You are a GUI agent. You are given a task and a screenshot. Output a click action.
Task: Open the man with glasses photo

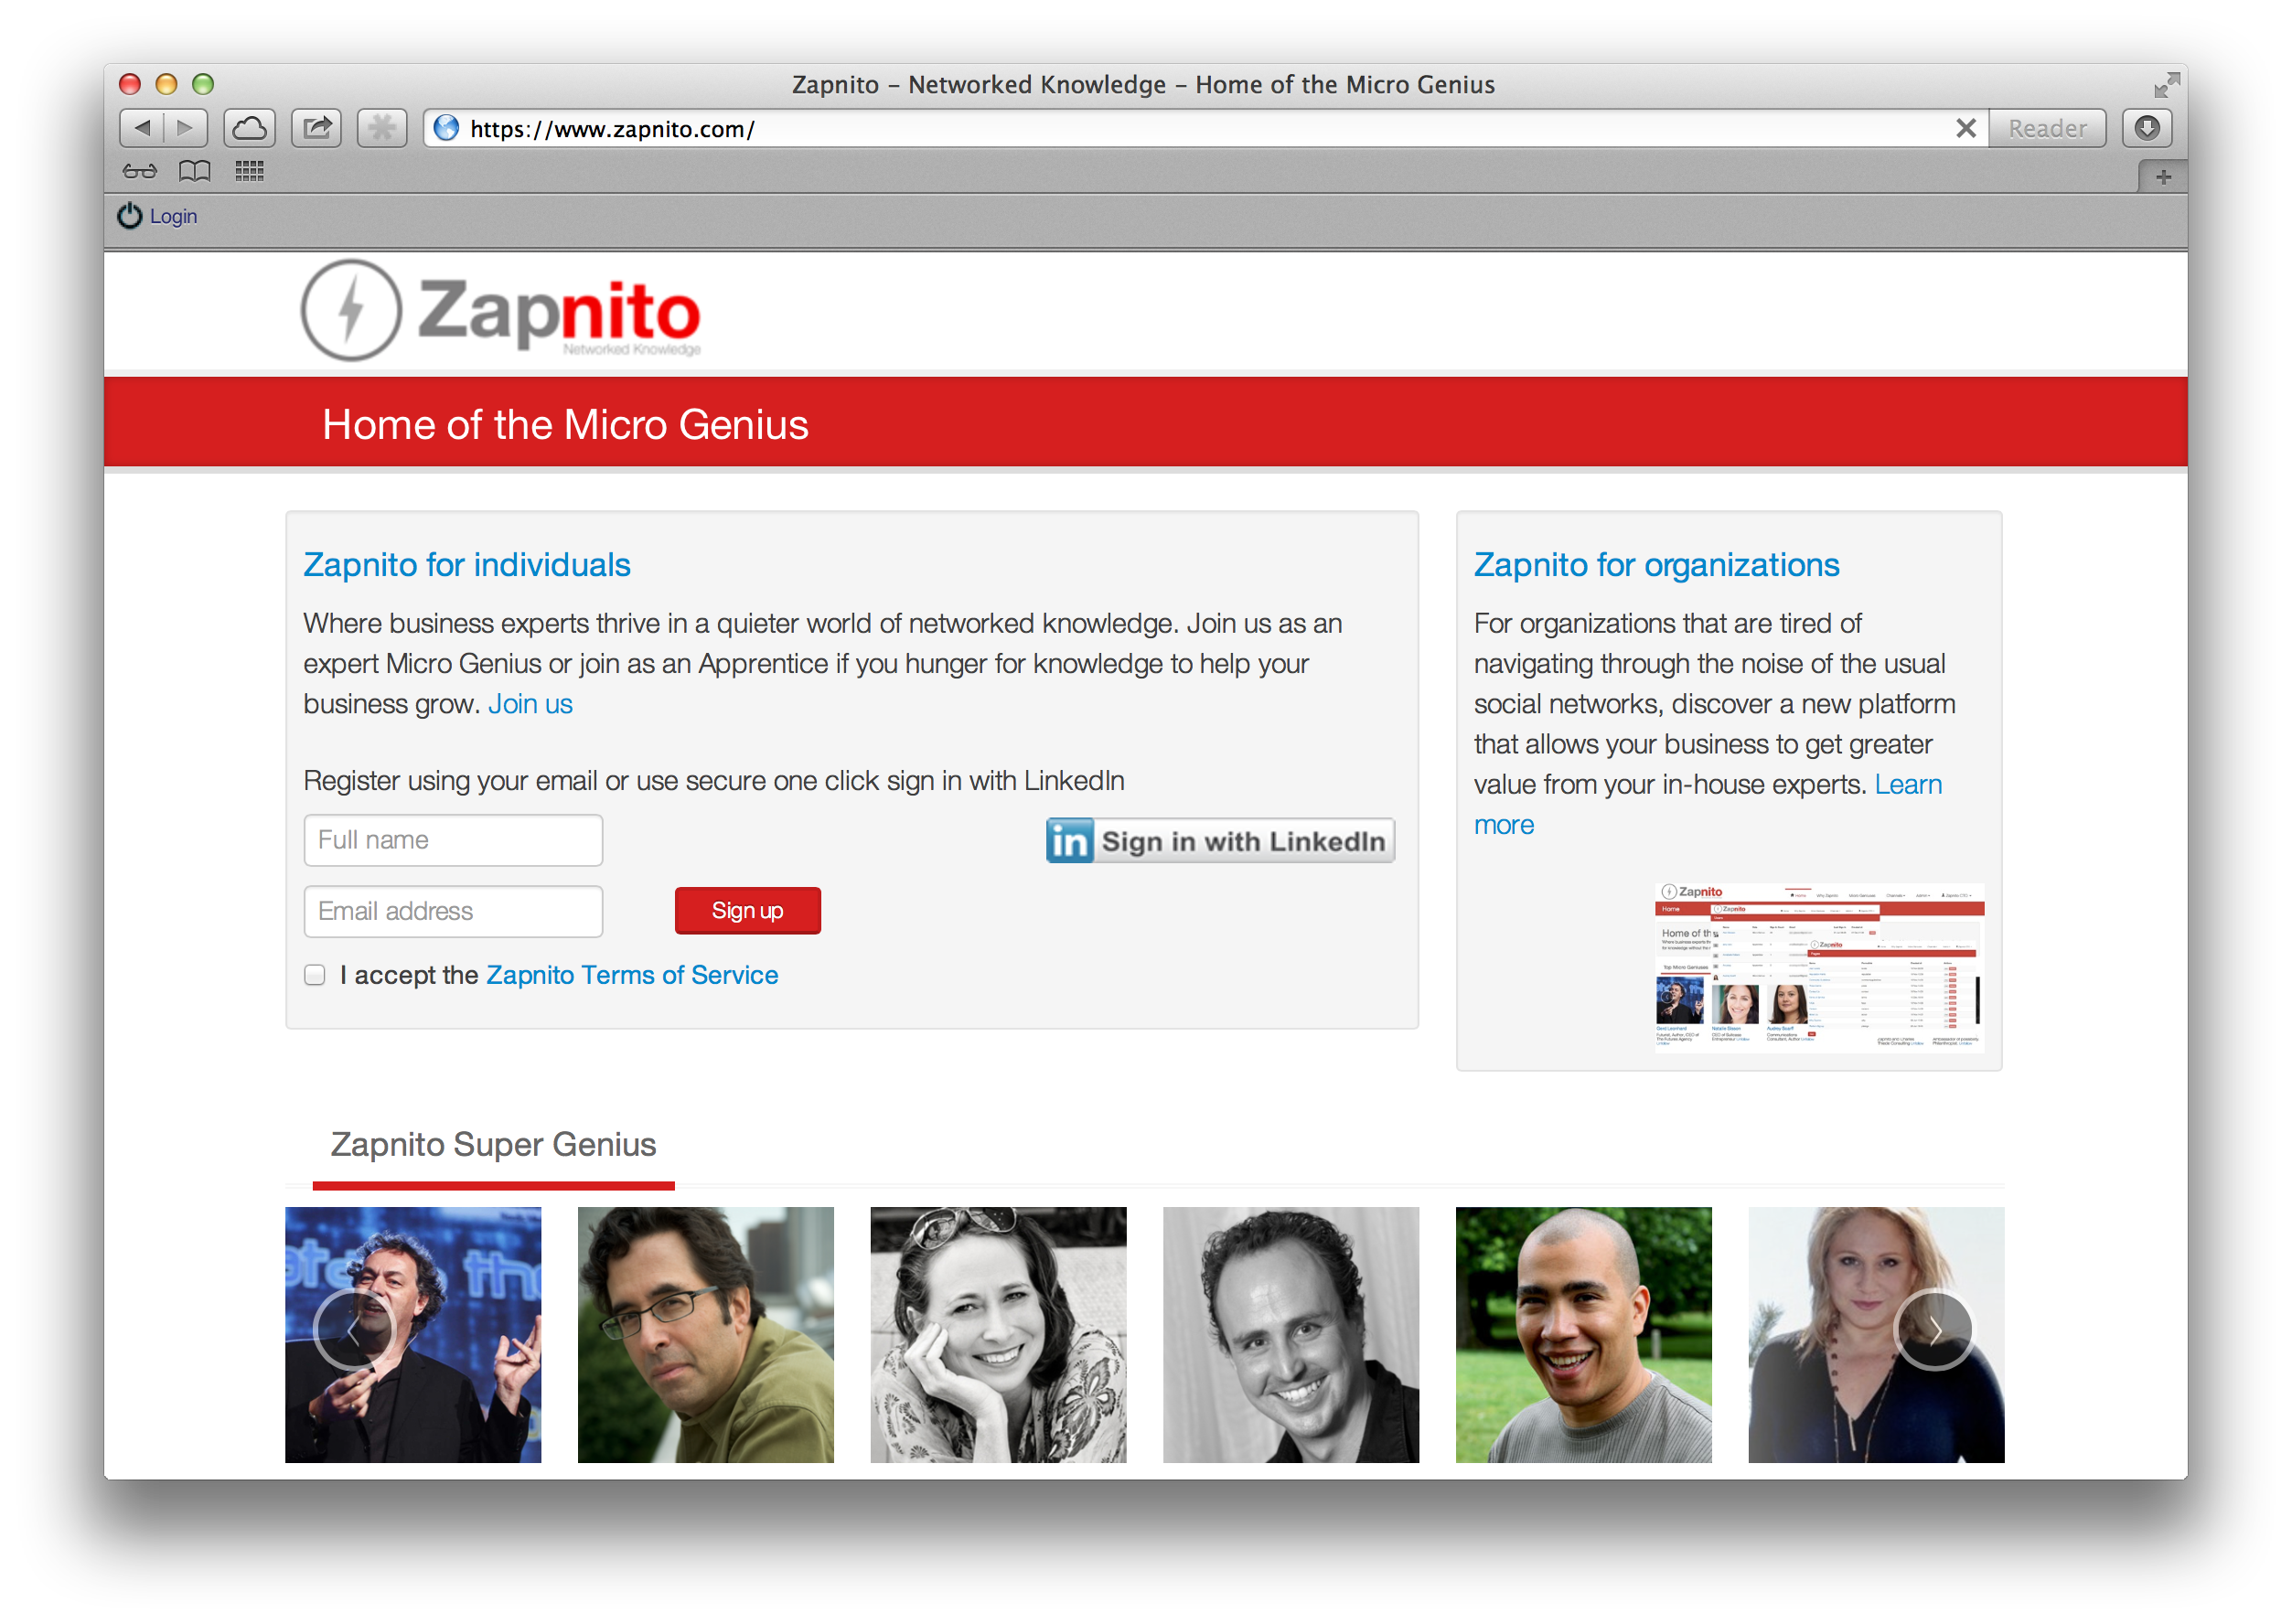[706, 1334]
